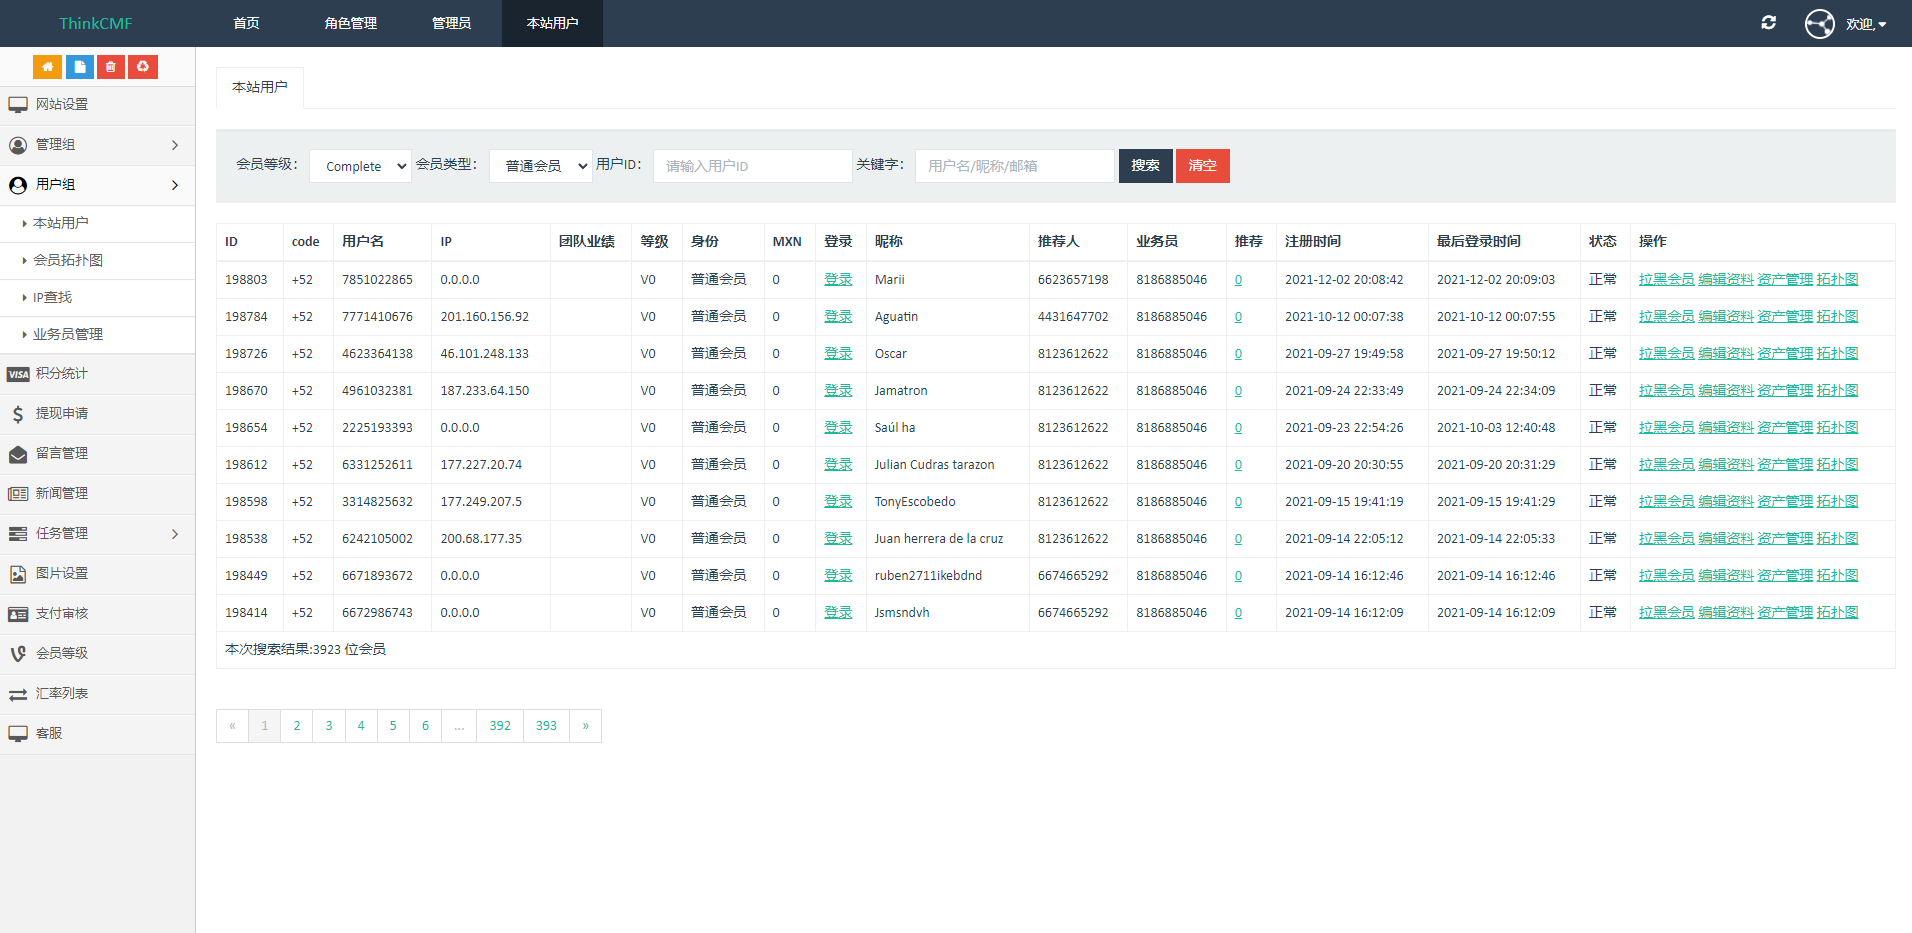Click 登录 link for user Jsmsndvh

pyautogui.click(x=838, y=613)
